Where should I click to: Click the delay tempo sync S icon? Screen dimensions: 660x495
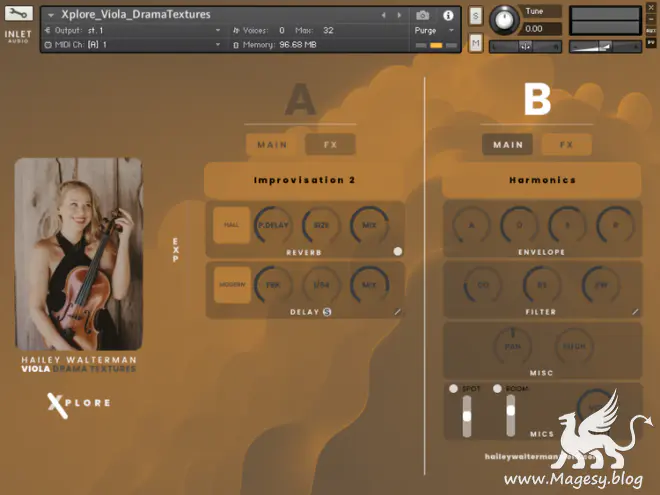[327, 312]
